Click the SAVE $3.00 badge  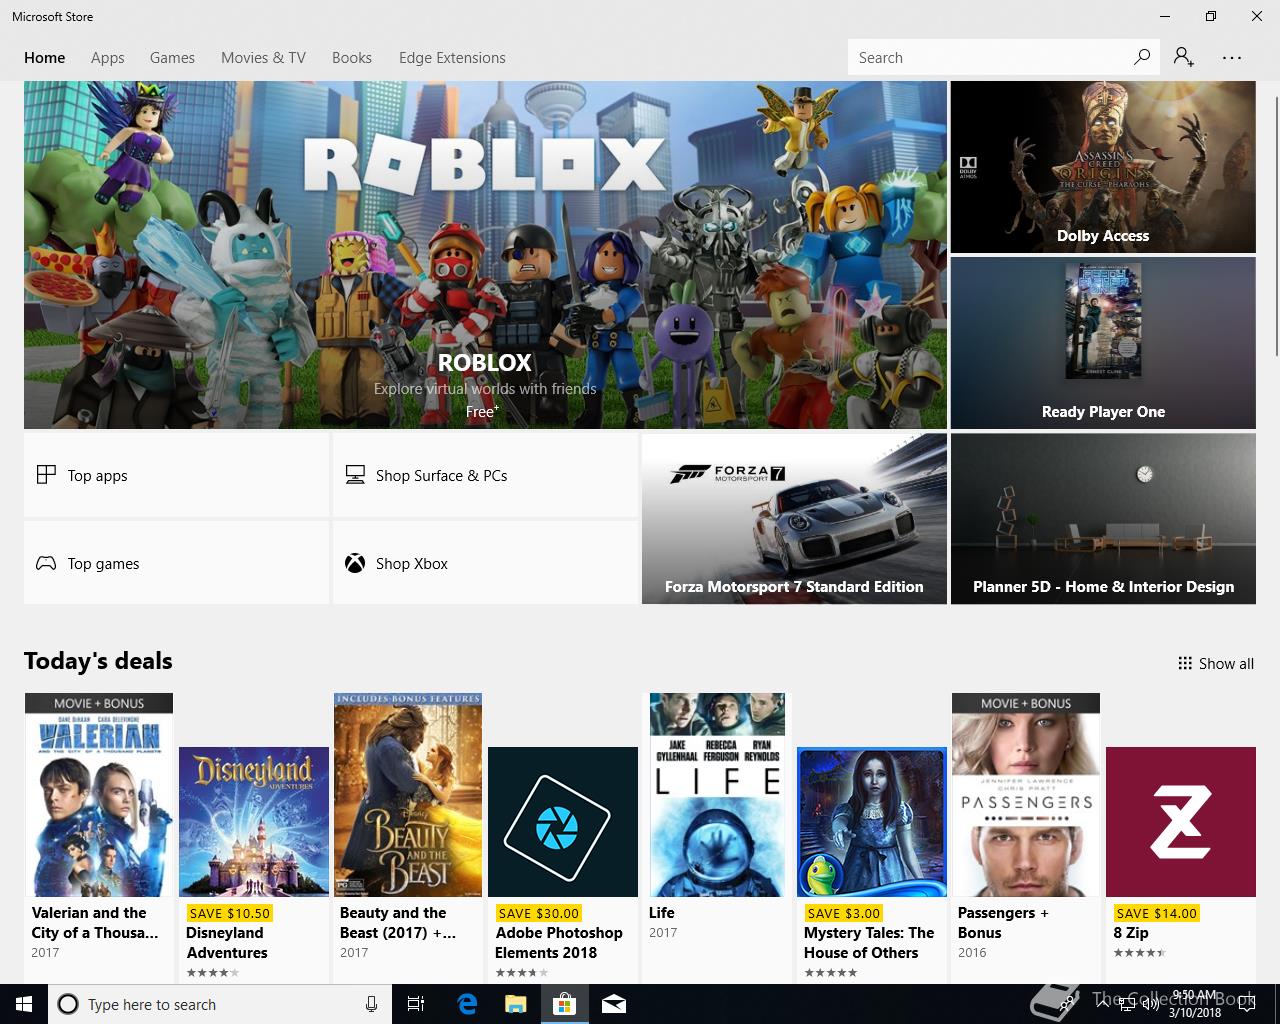pyautogui.click(x=843, y=913)
